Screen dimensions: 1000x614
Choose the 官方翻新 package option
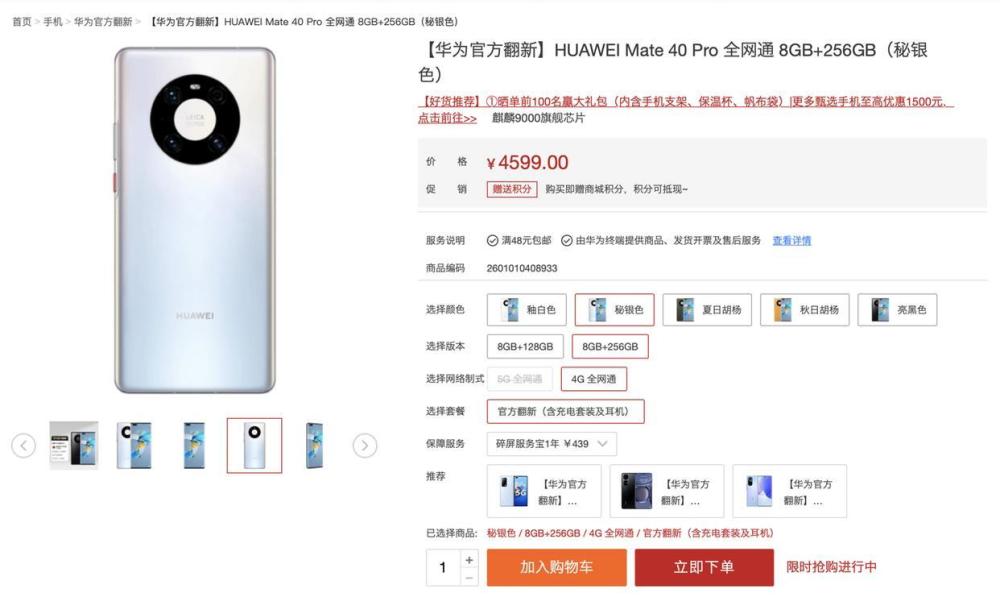[x=565, y=411]
